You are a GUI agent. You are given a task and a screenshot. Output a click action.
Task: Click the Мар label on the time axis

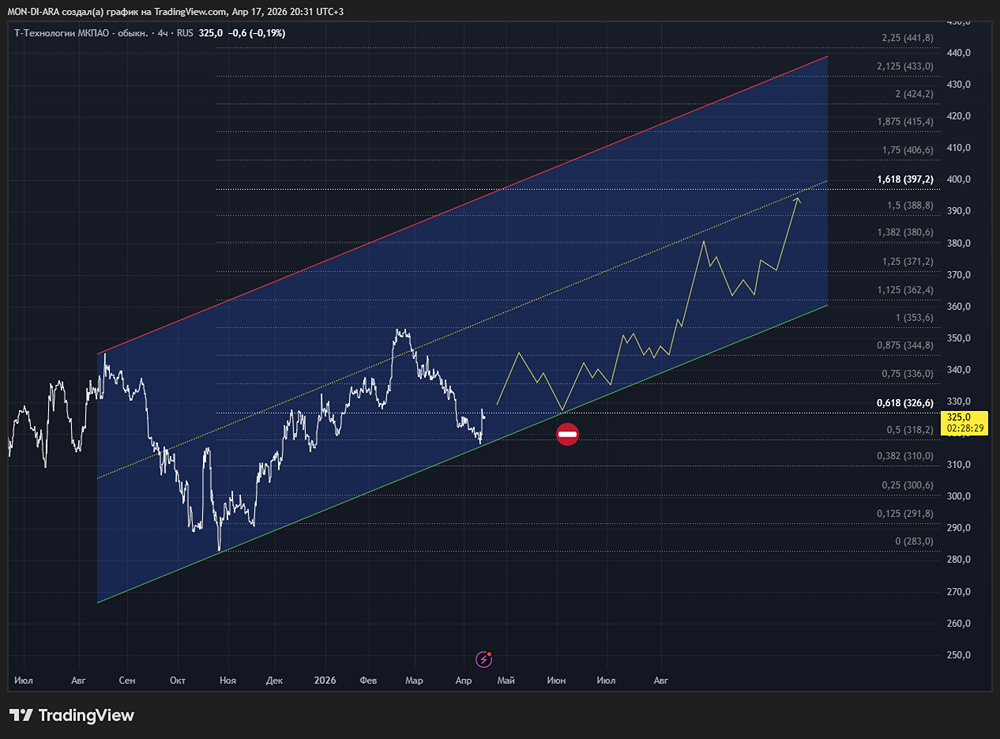414,680
